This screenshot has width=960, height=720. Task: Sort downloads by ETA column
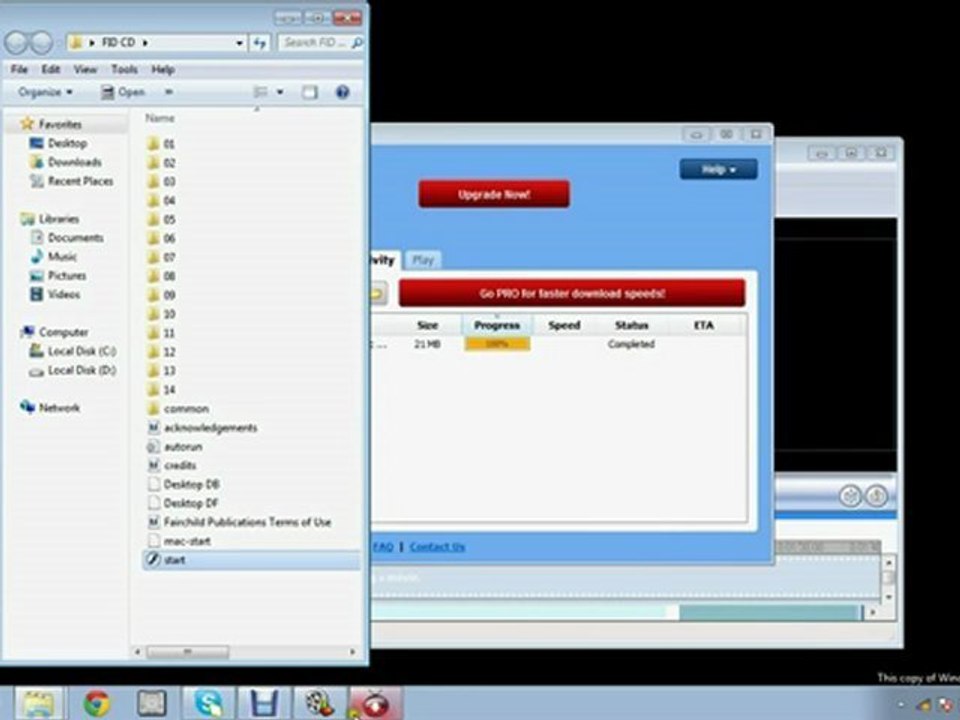point(703,325)
